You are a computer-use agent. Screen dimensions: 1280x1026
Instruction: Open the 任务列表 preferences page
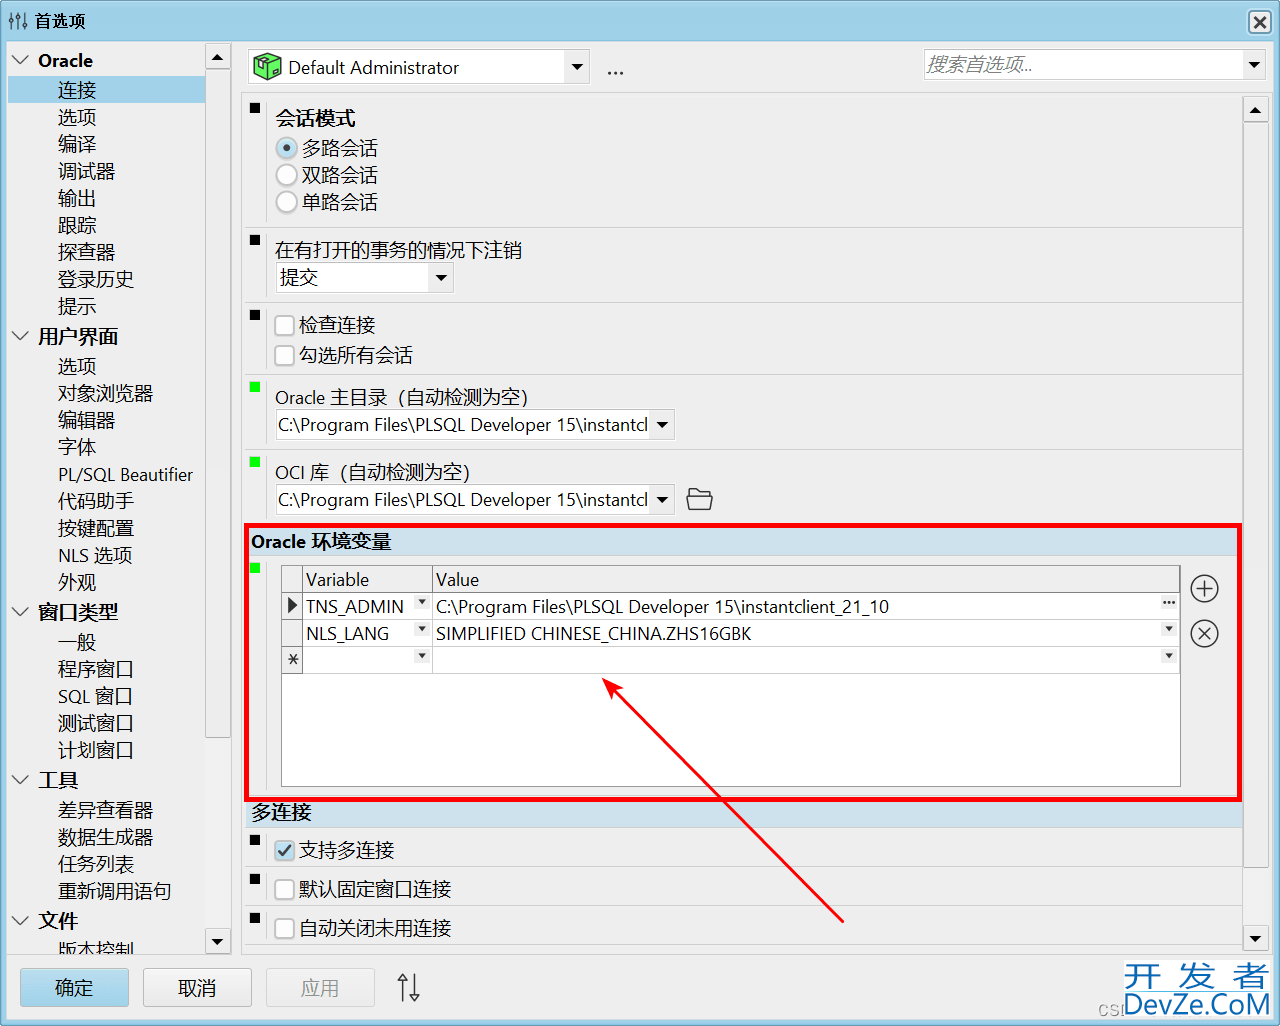pos(96,864)
